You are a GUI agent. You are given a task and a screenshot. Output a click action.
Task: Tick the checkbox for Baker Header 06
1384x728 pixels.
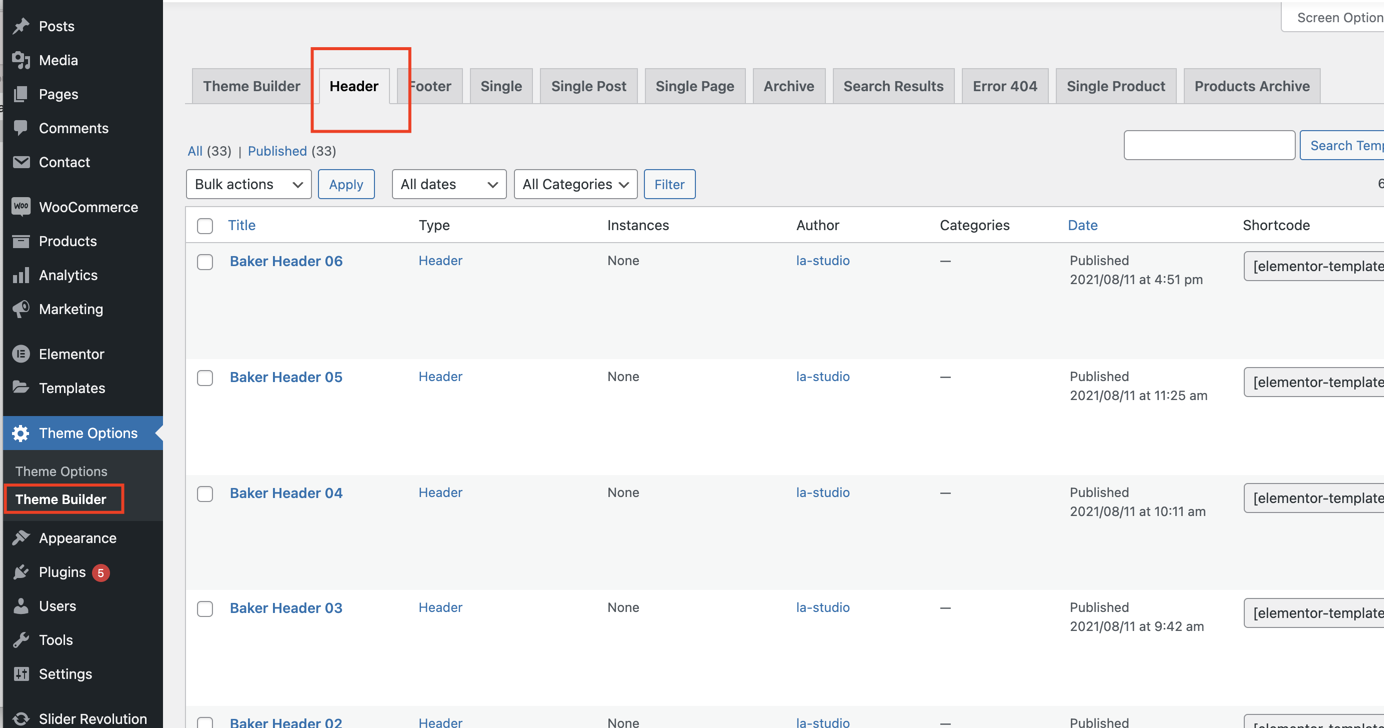pos(205,262)
